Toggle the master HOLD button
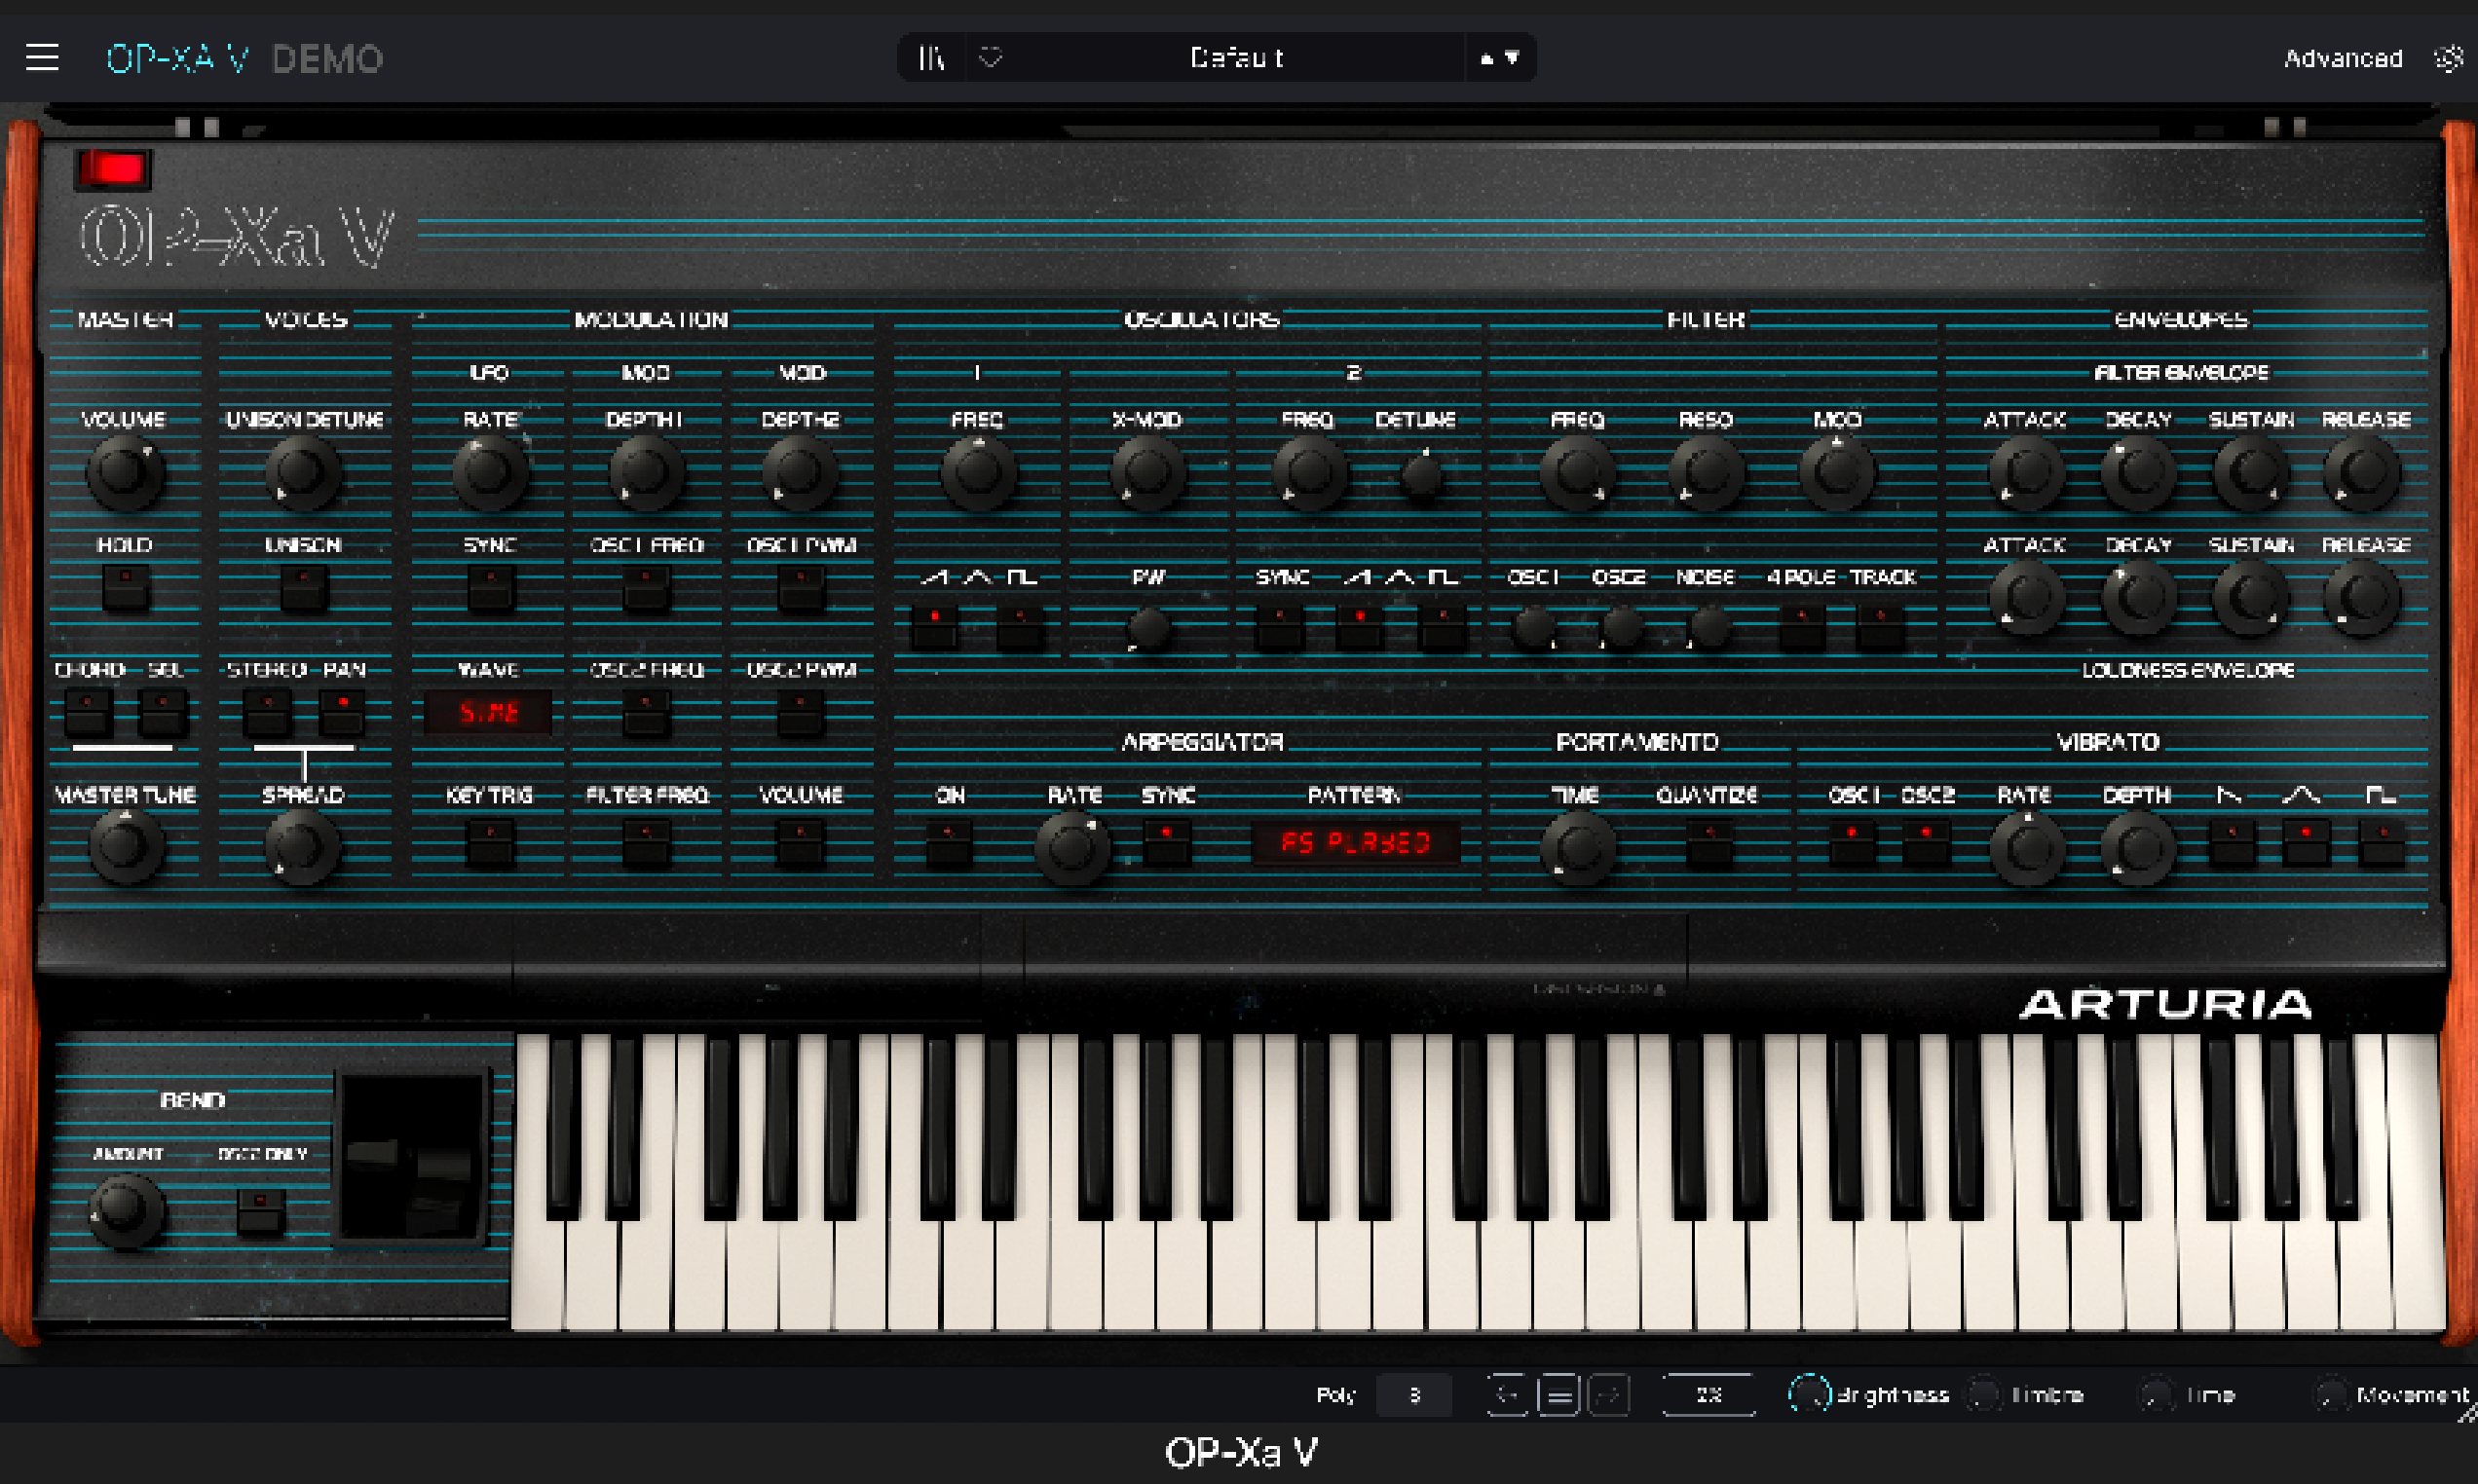This screenshot has height=1484, width=2478. 125,588
